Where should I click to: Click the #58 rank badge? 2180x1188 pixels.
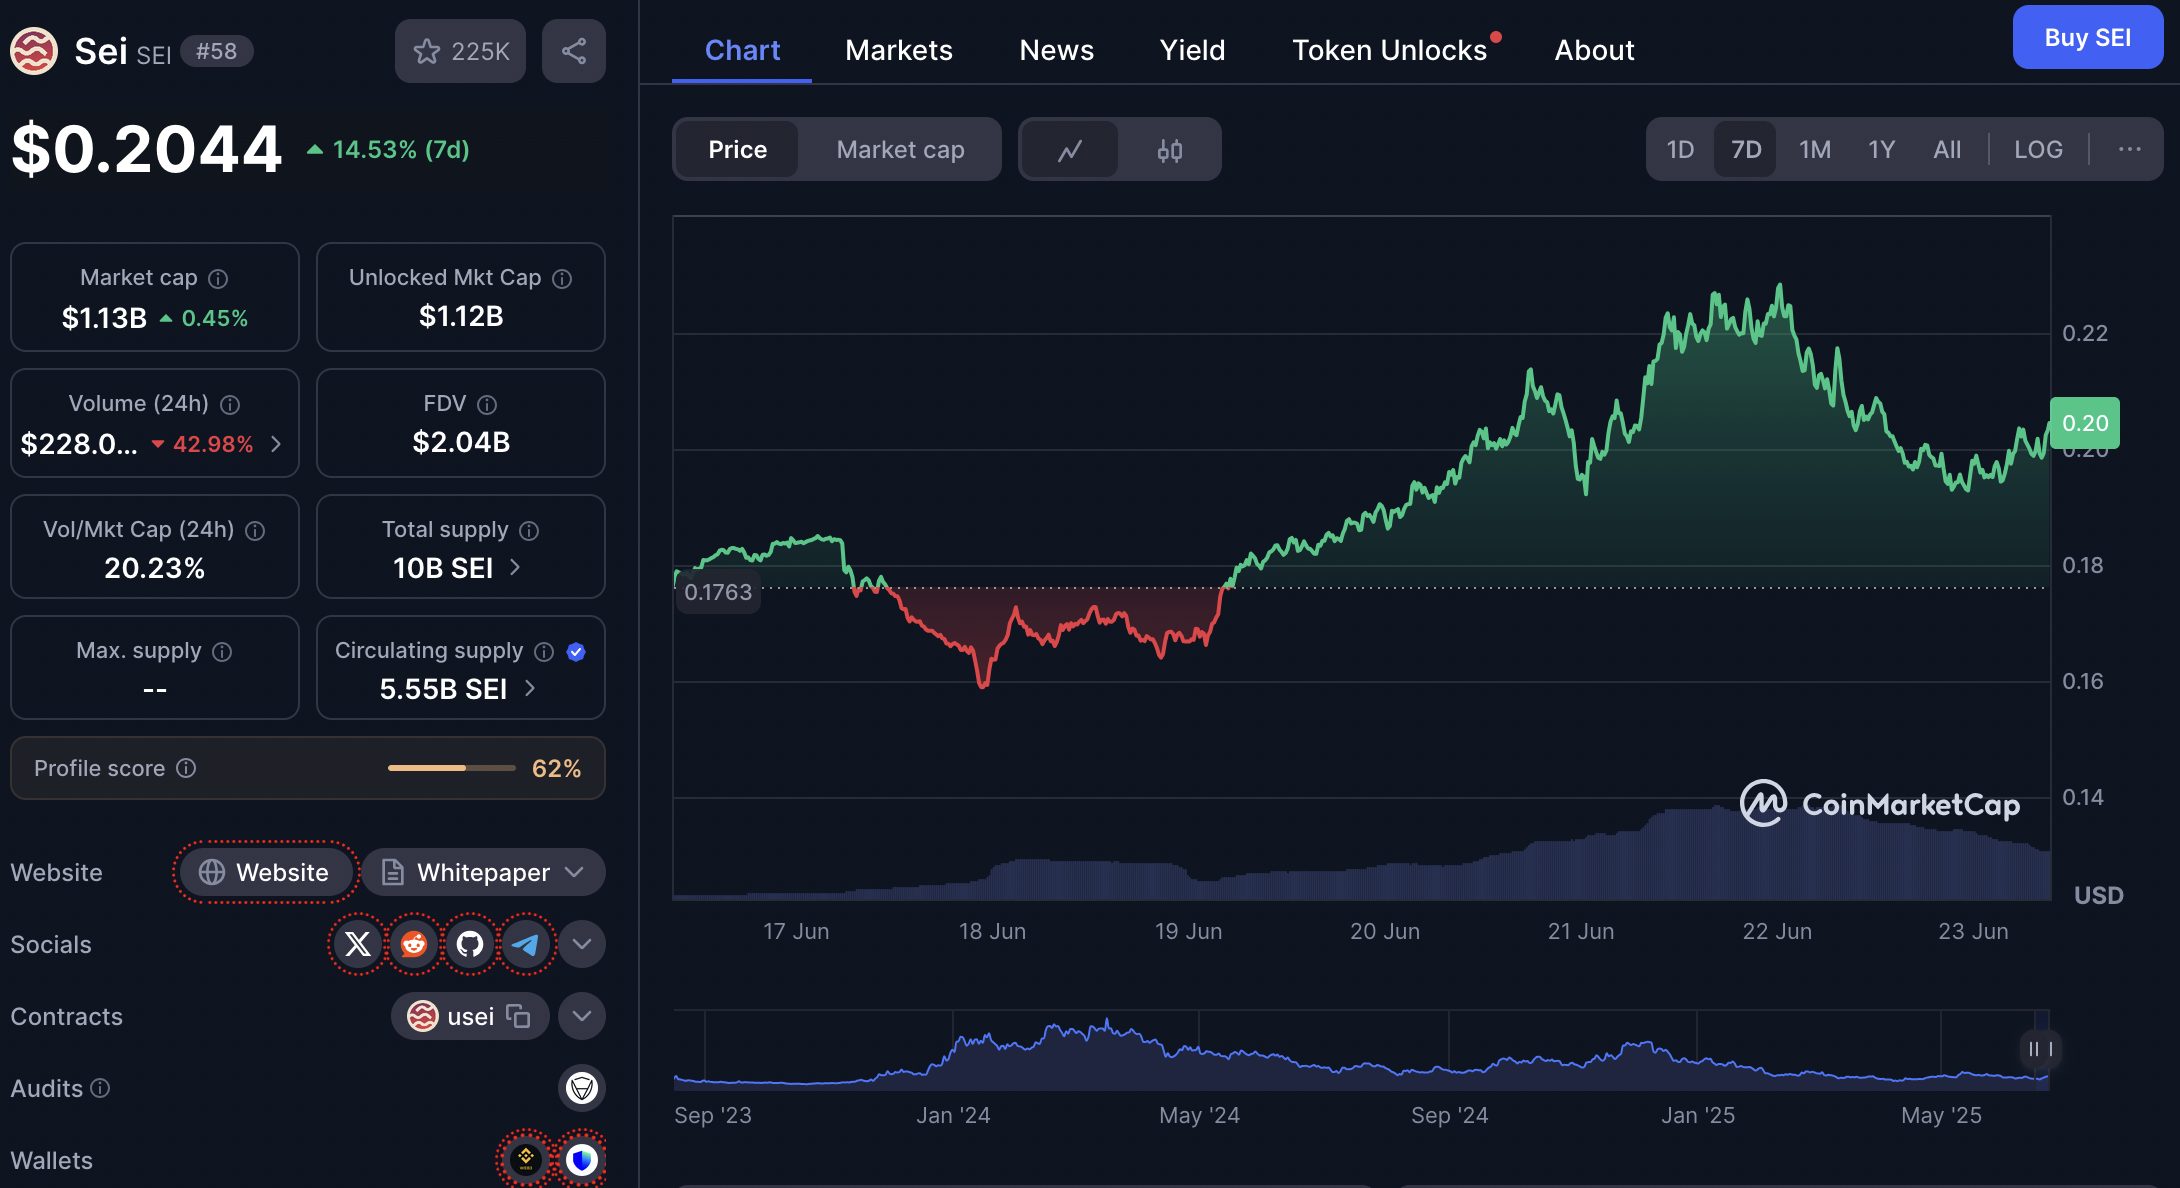pos(216,51)
